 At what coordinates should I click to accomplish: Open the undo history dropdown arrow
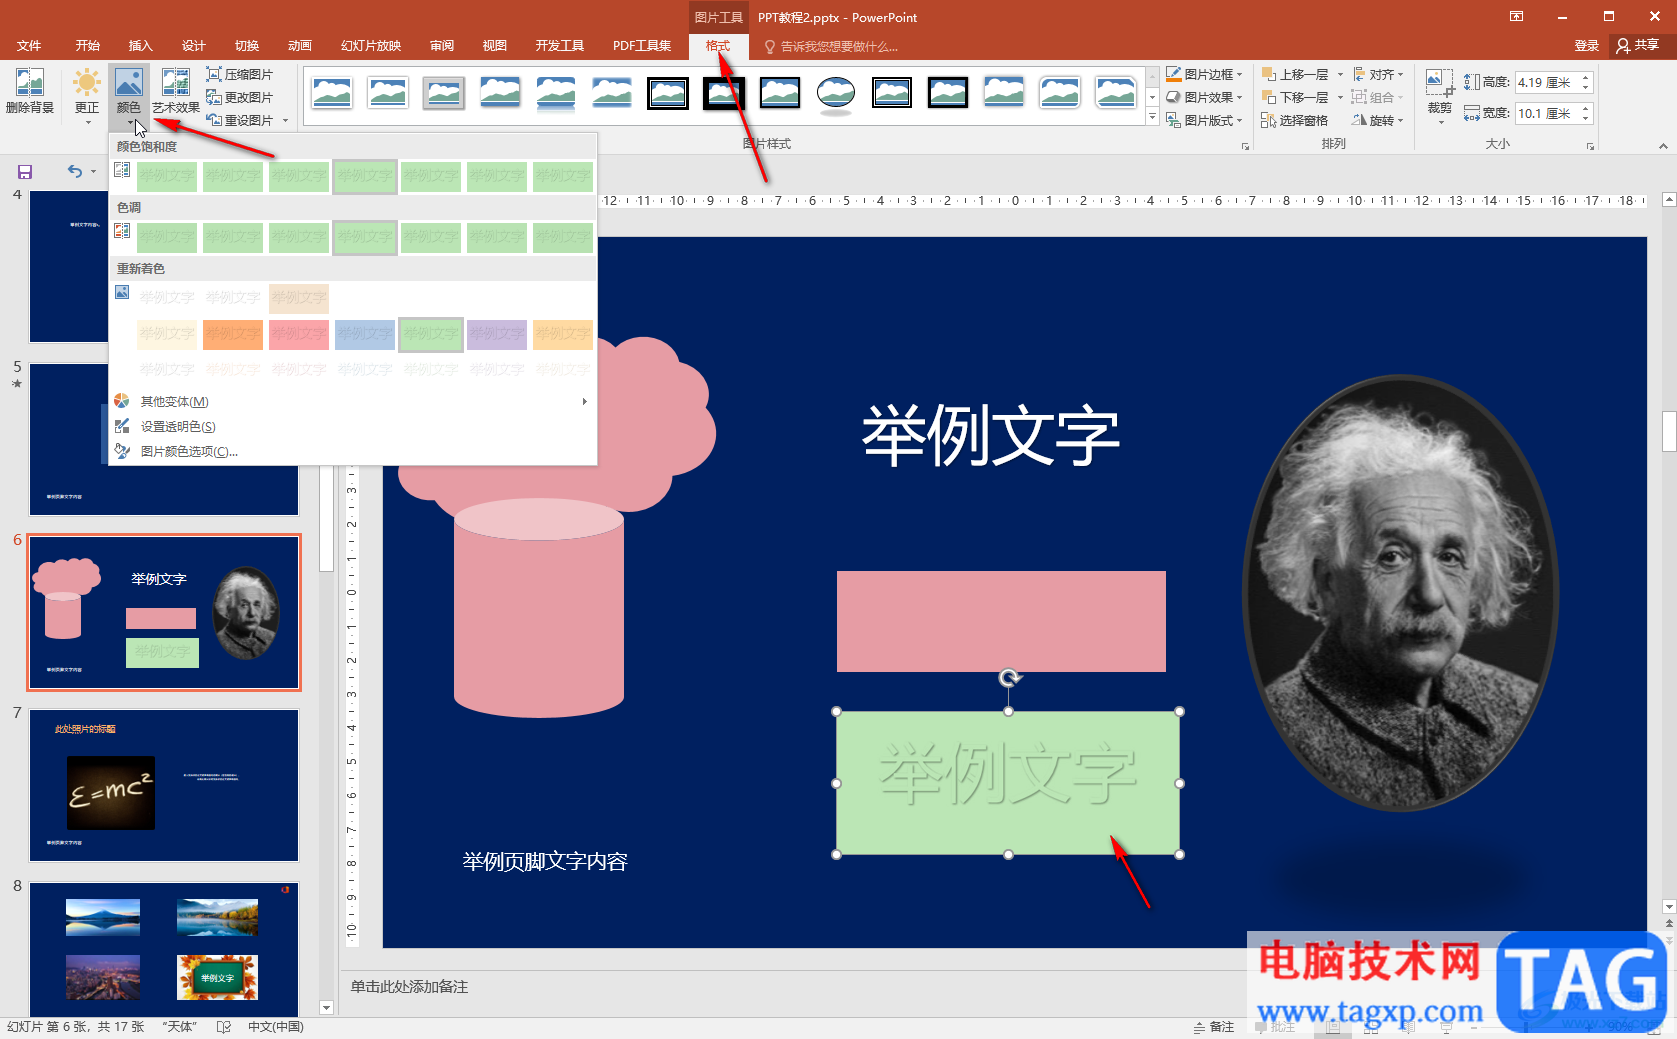click(x=94, y=172)
